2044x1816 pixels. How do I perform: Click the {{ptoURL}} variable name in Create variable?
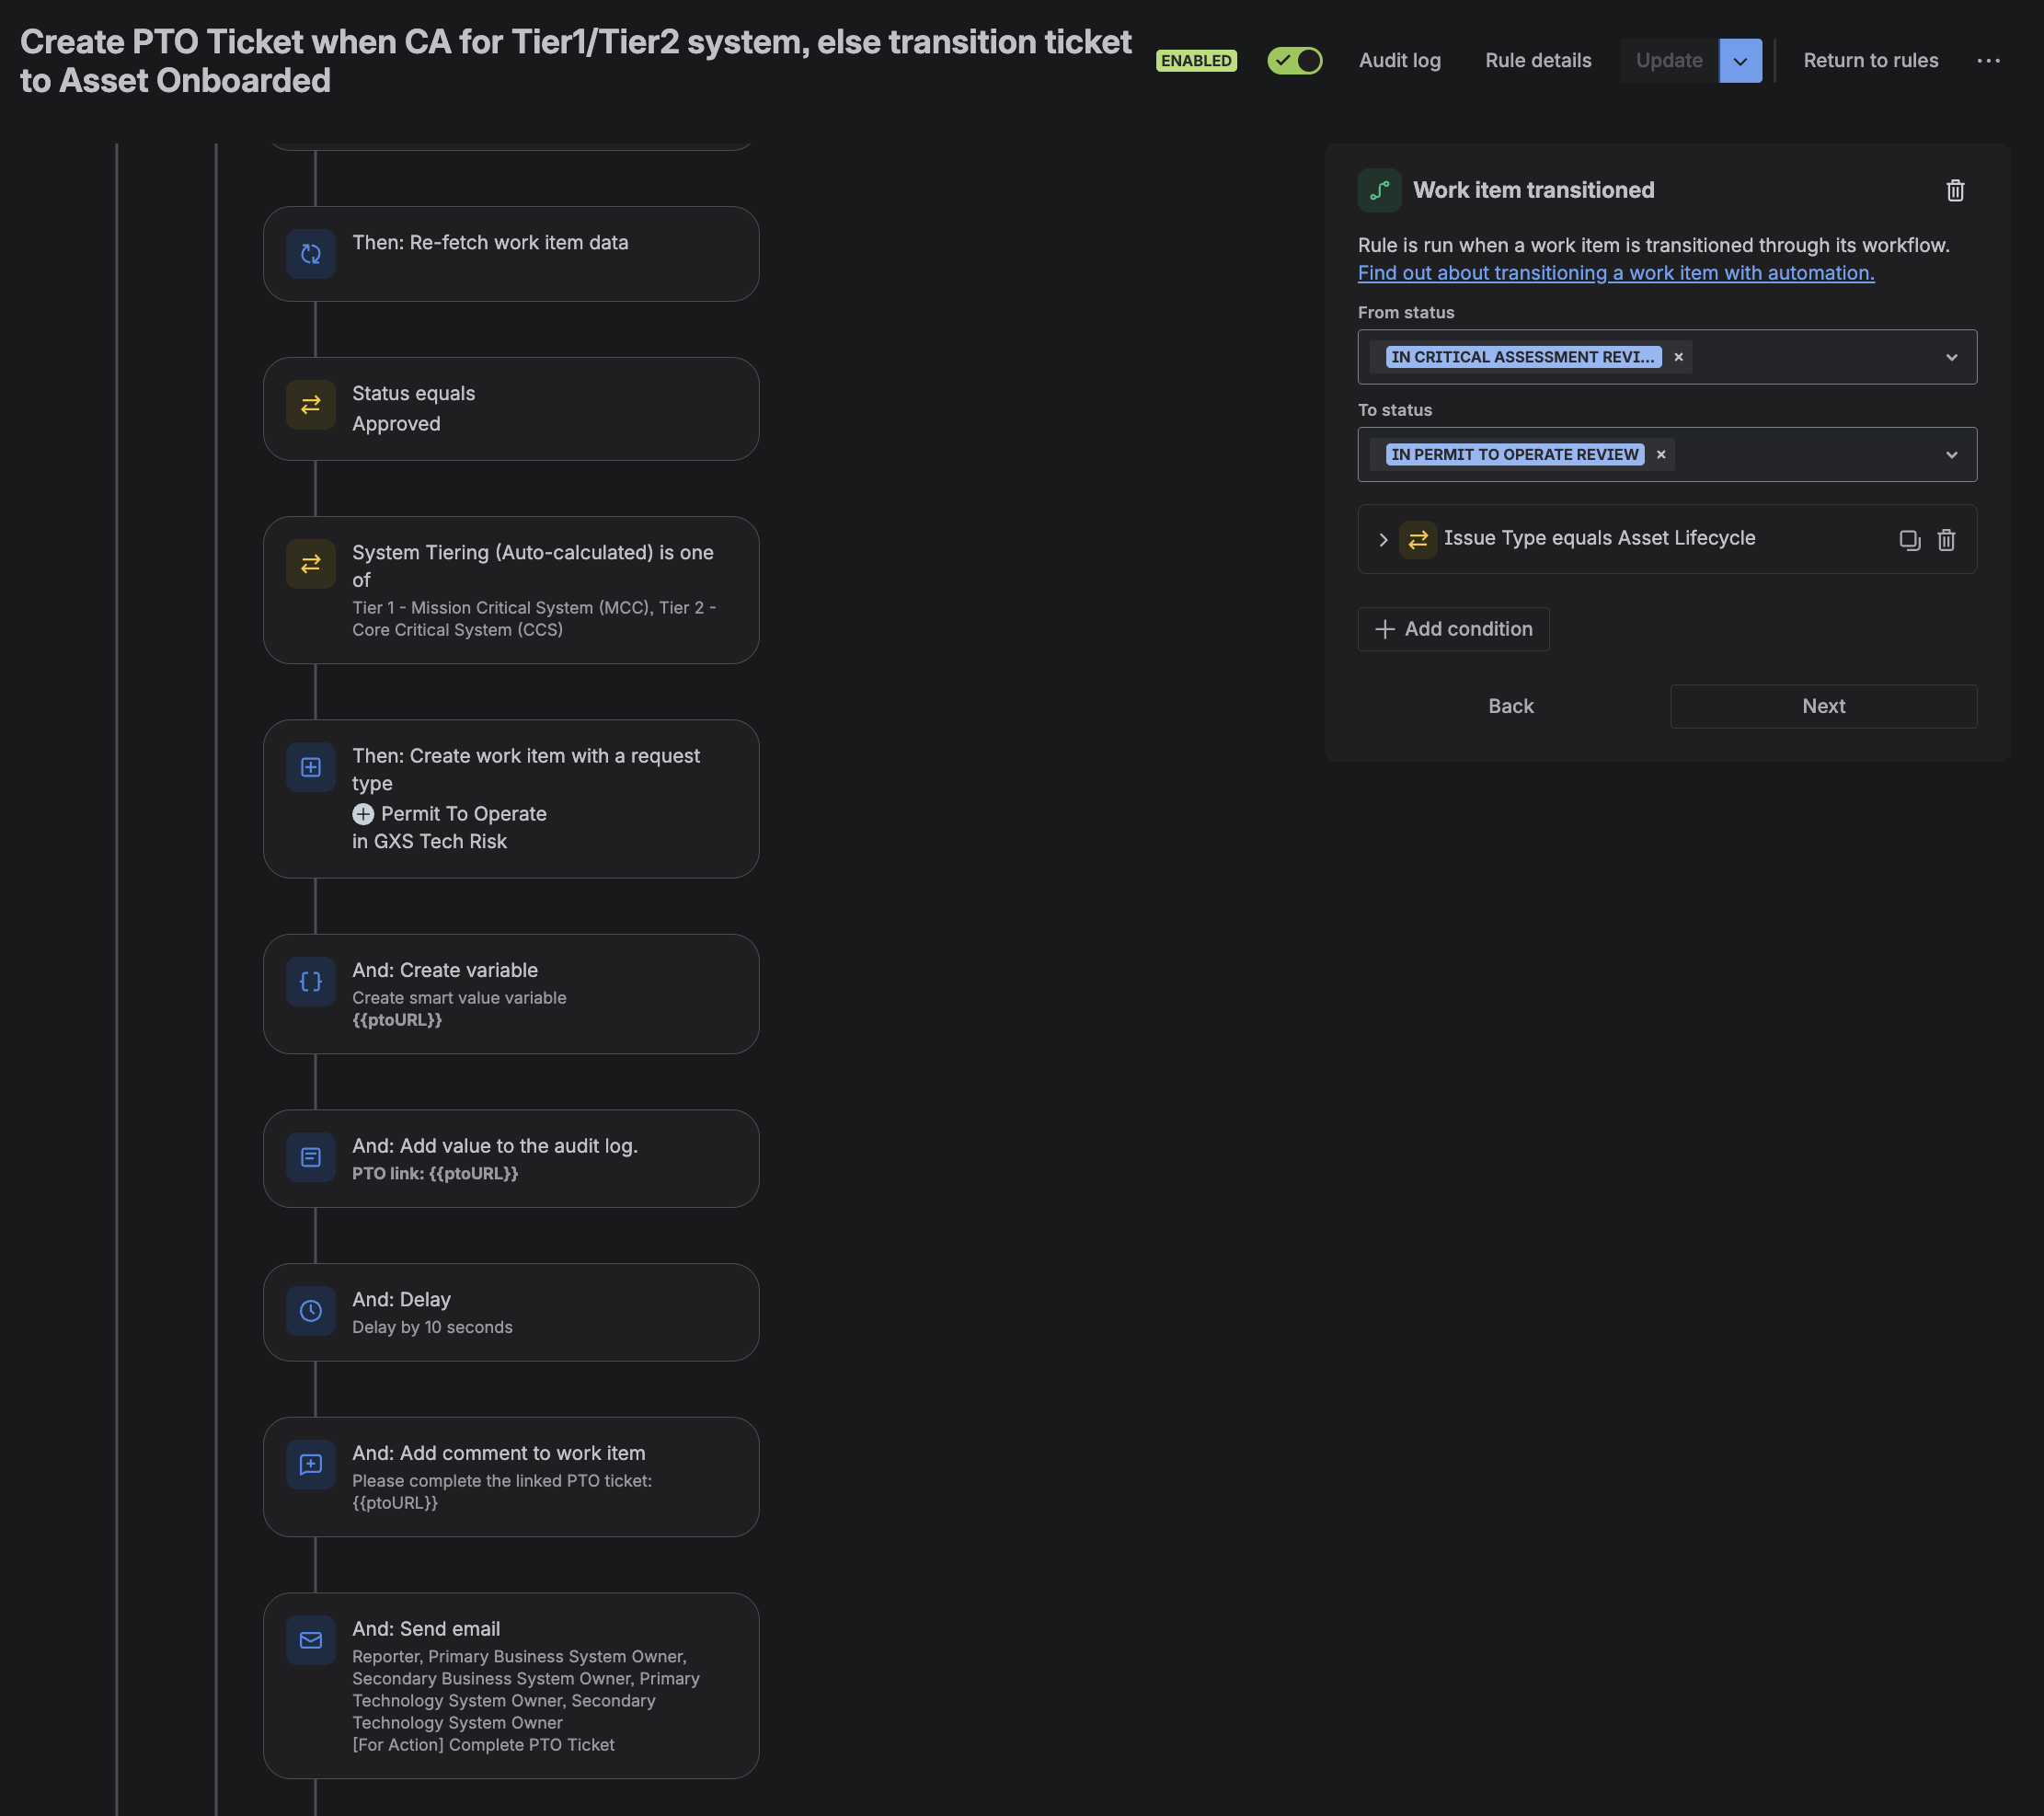pos(397,1020)
